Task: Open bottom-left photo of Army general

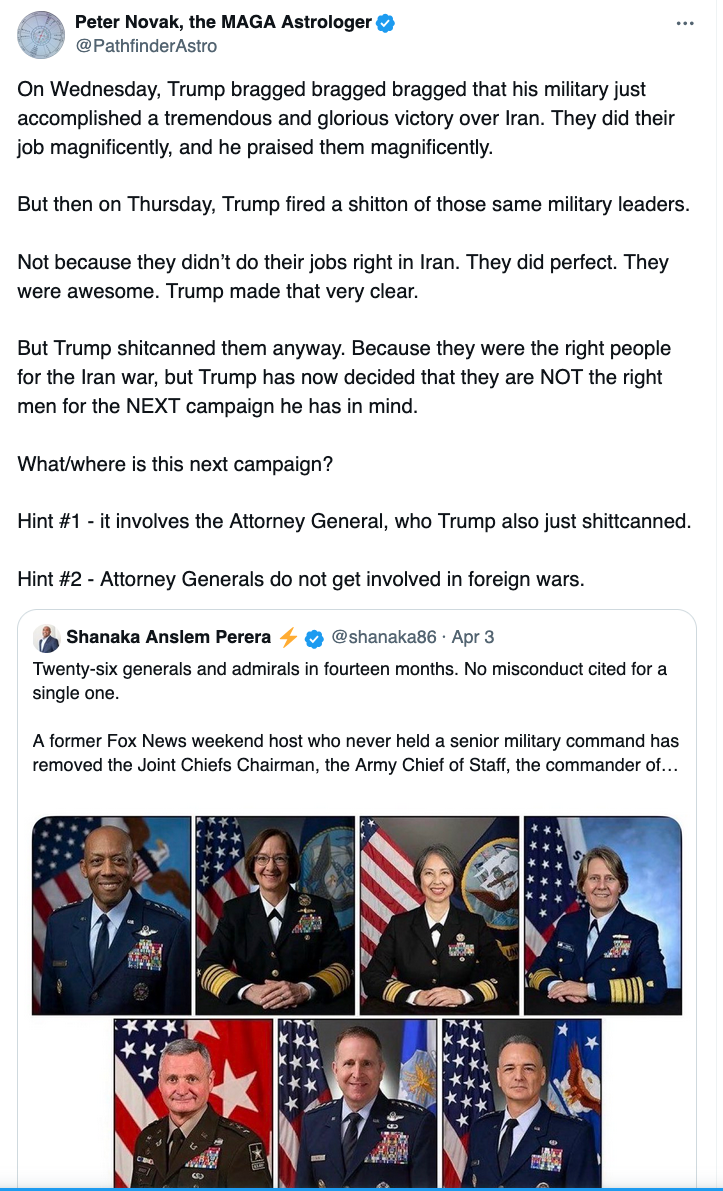Action: [193, 1103]
